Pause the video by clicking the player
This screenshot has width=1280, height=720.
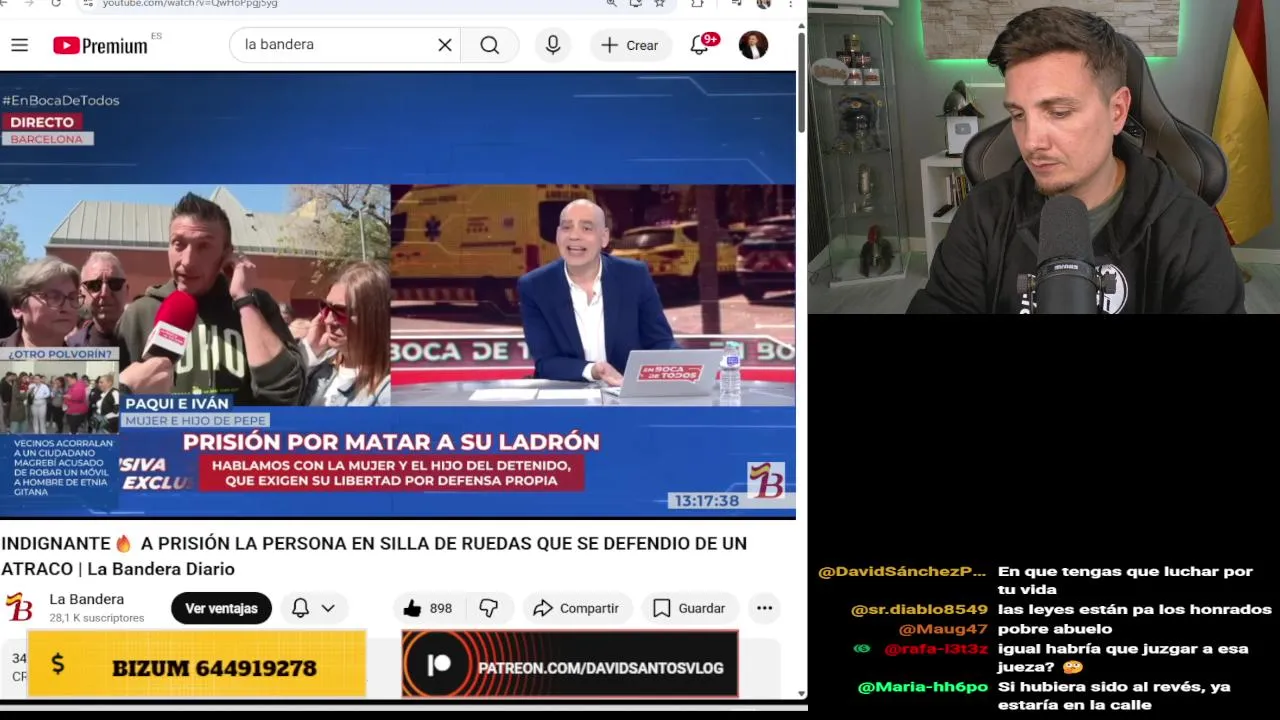(398, 294)
